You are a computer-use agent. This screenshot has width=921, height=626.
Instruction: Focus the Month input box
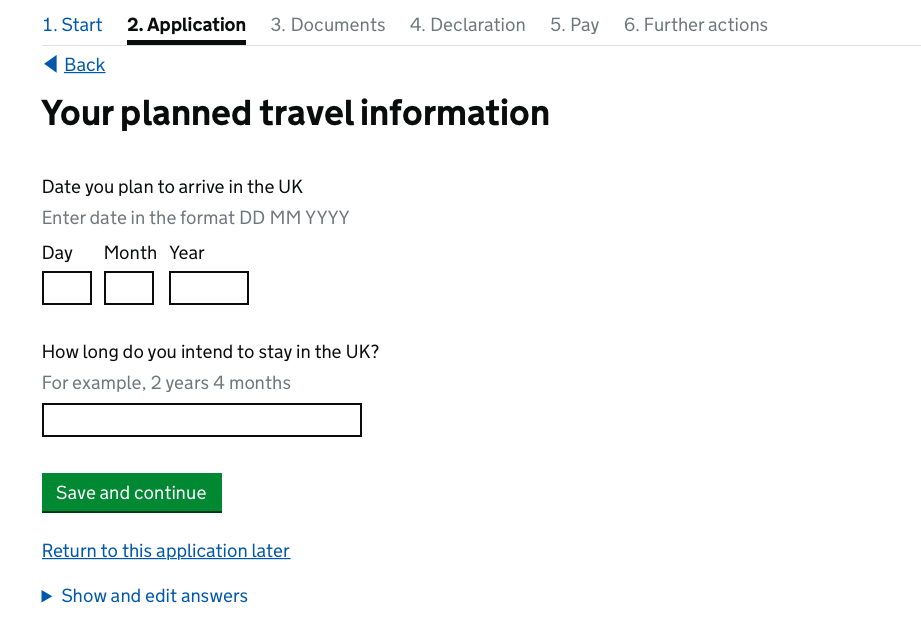click(x=129, y=288)
